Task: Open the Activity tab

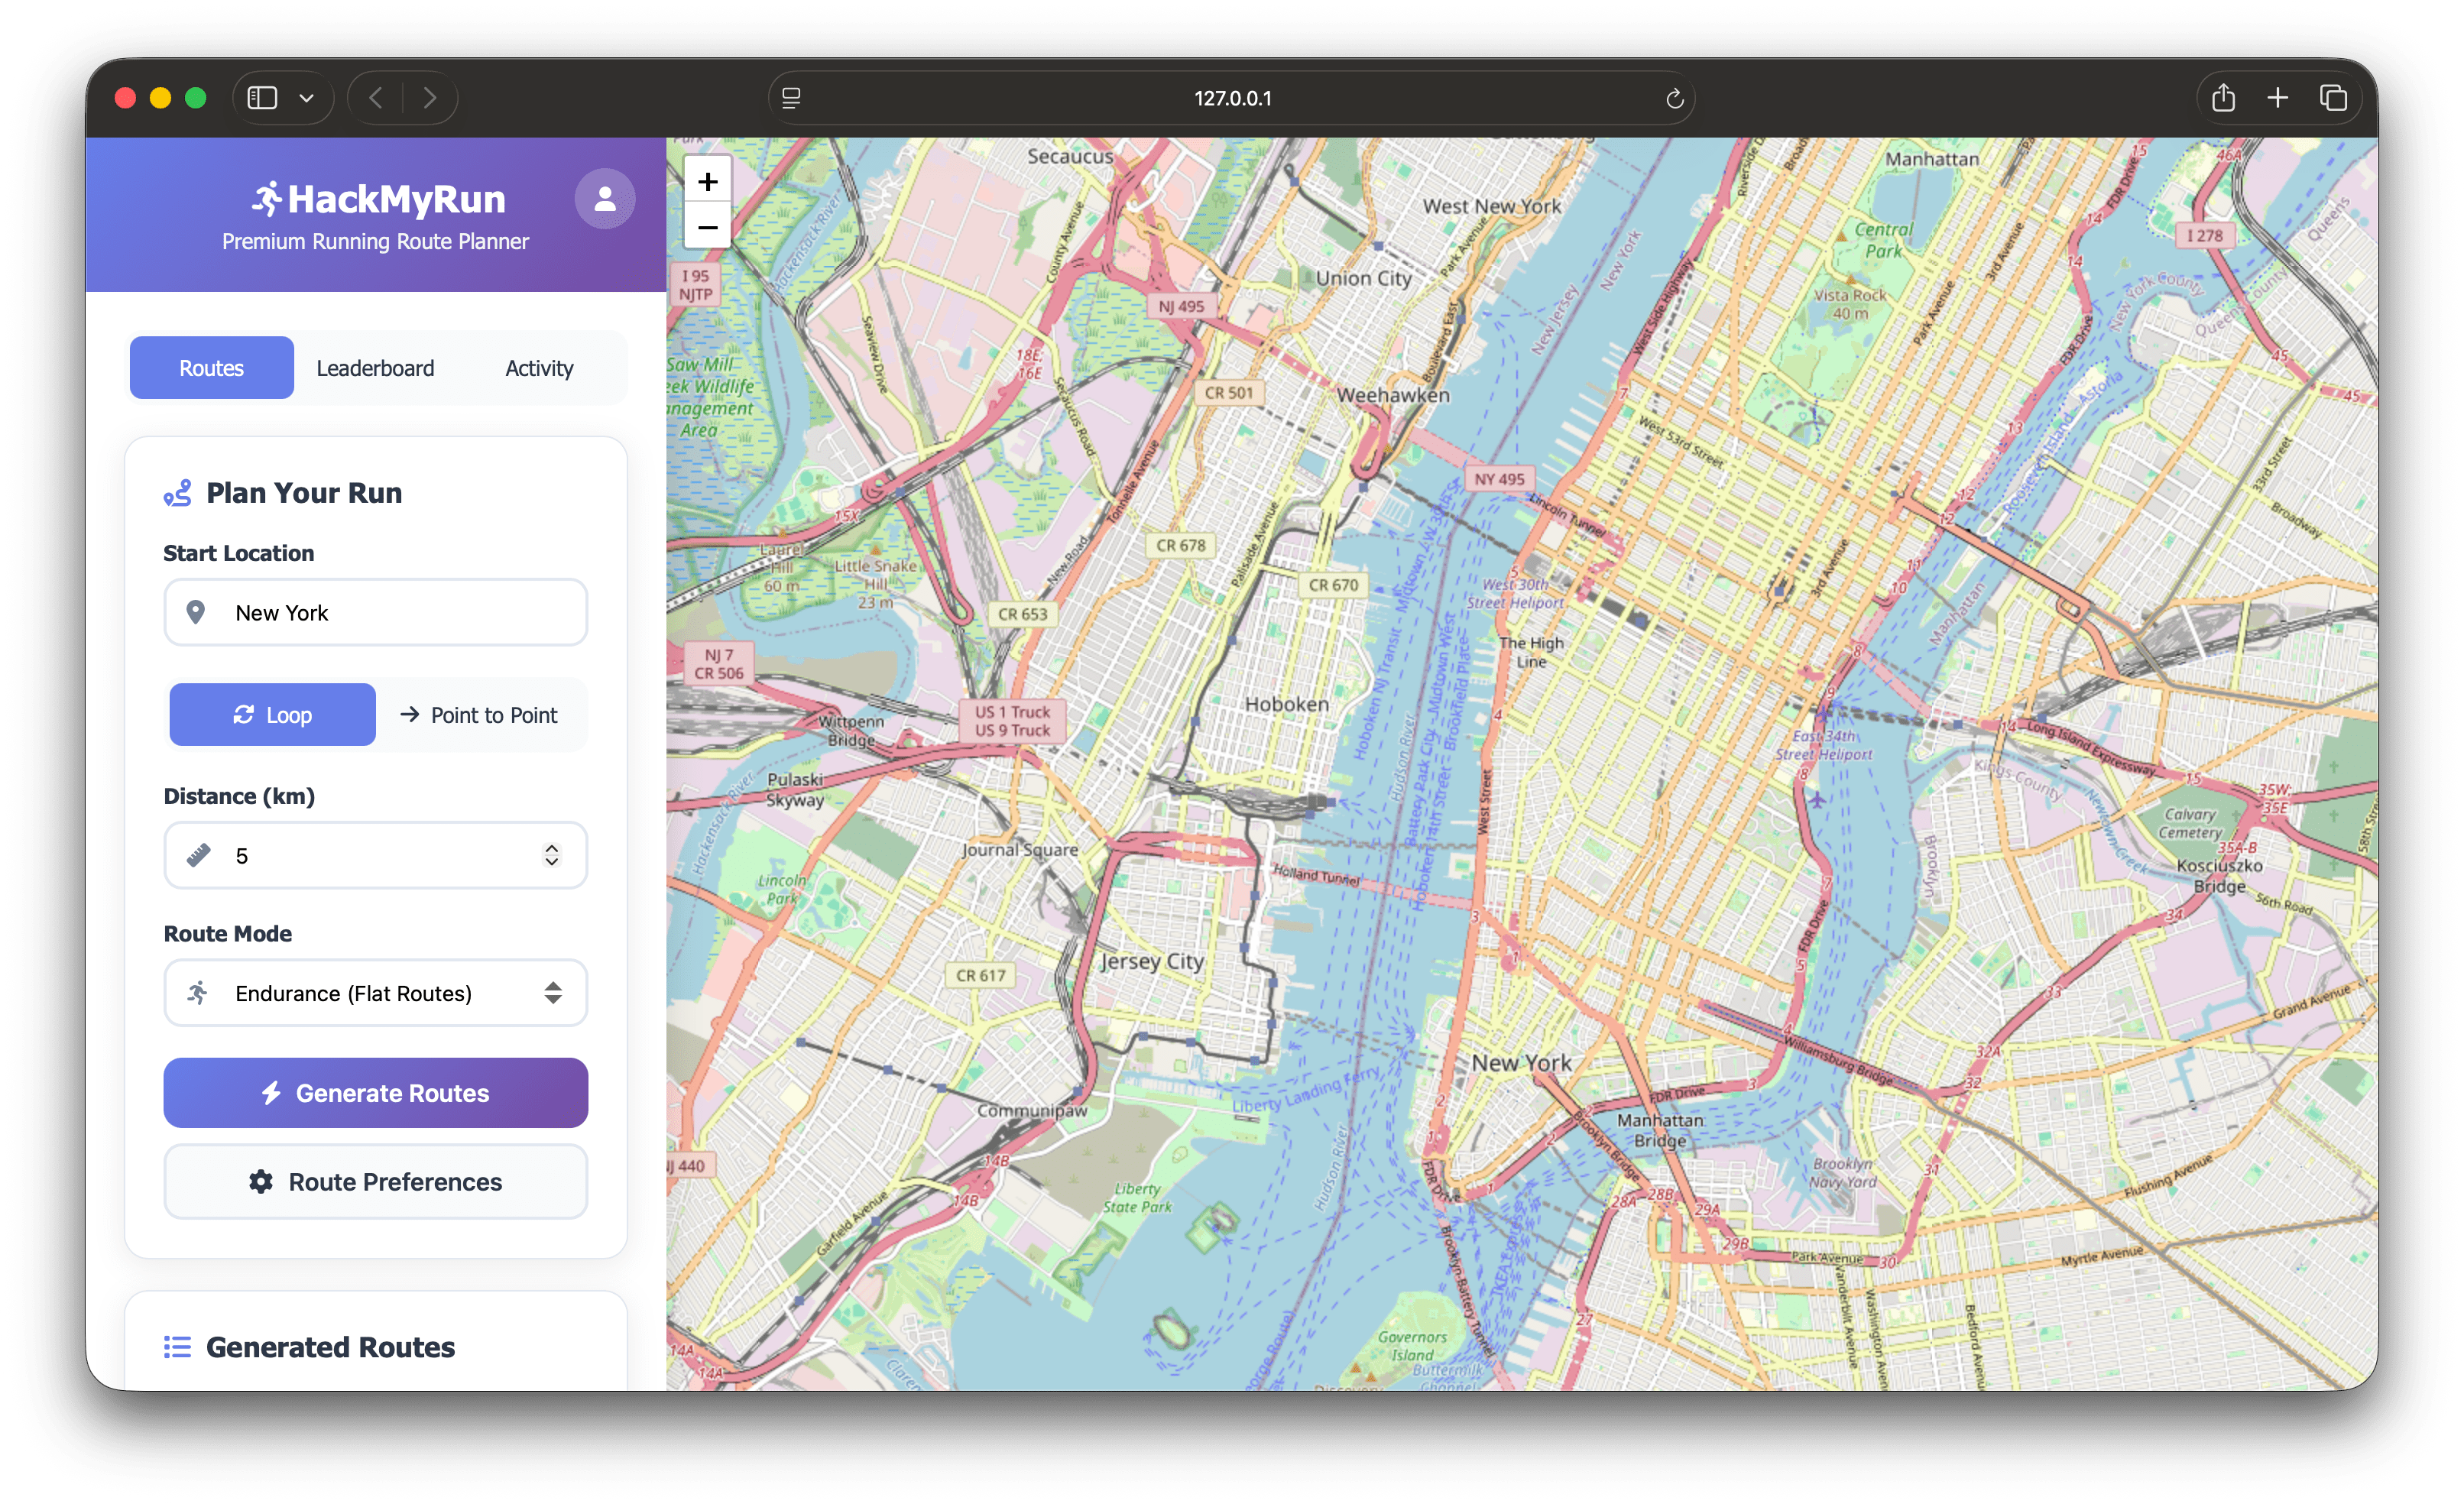Action: (539, 368)
